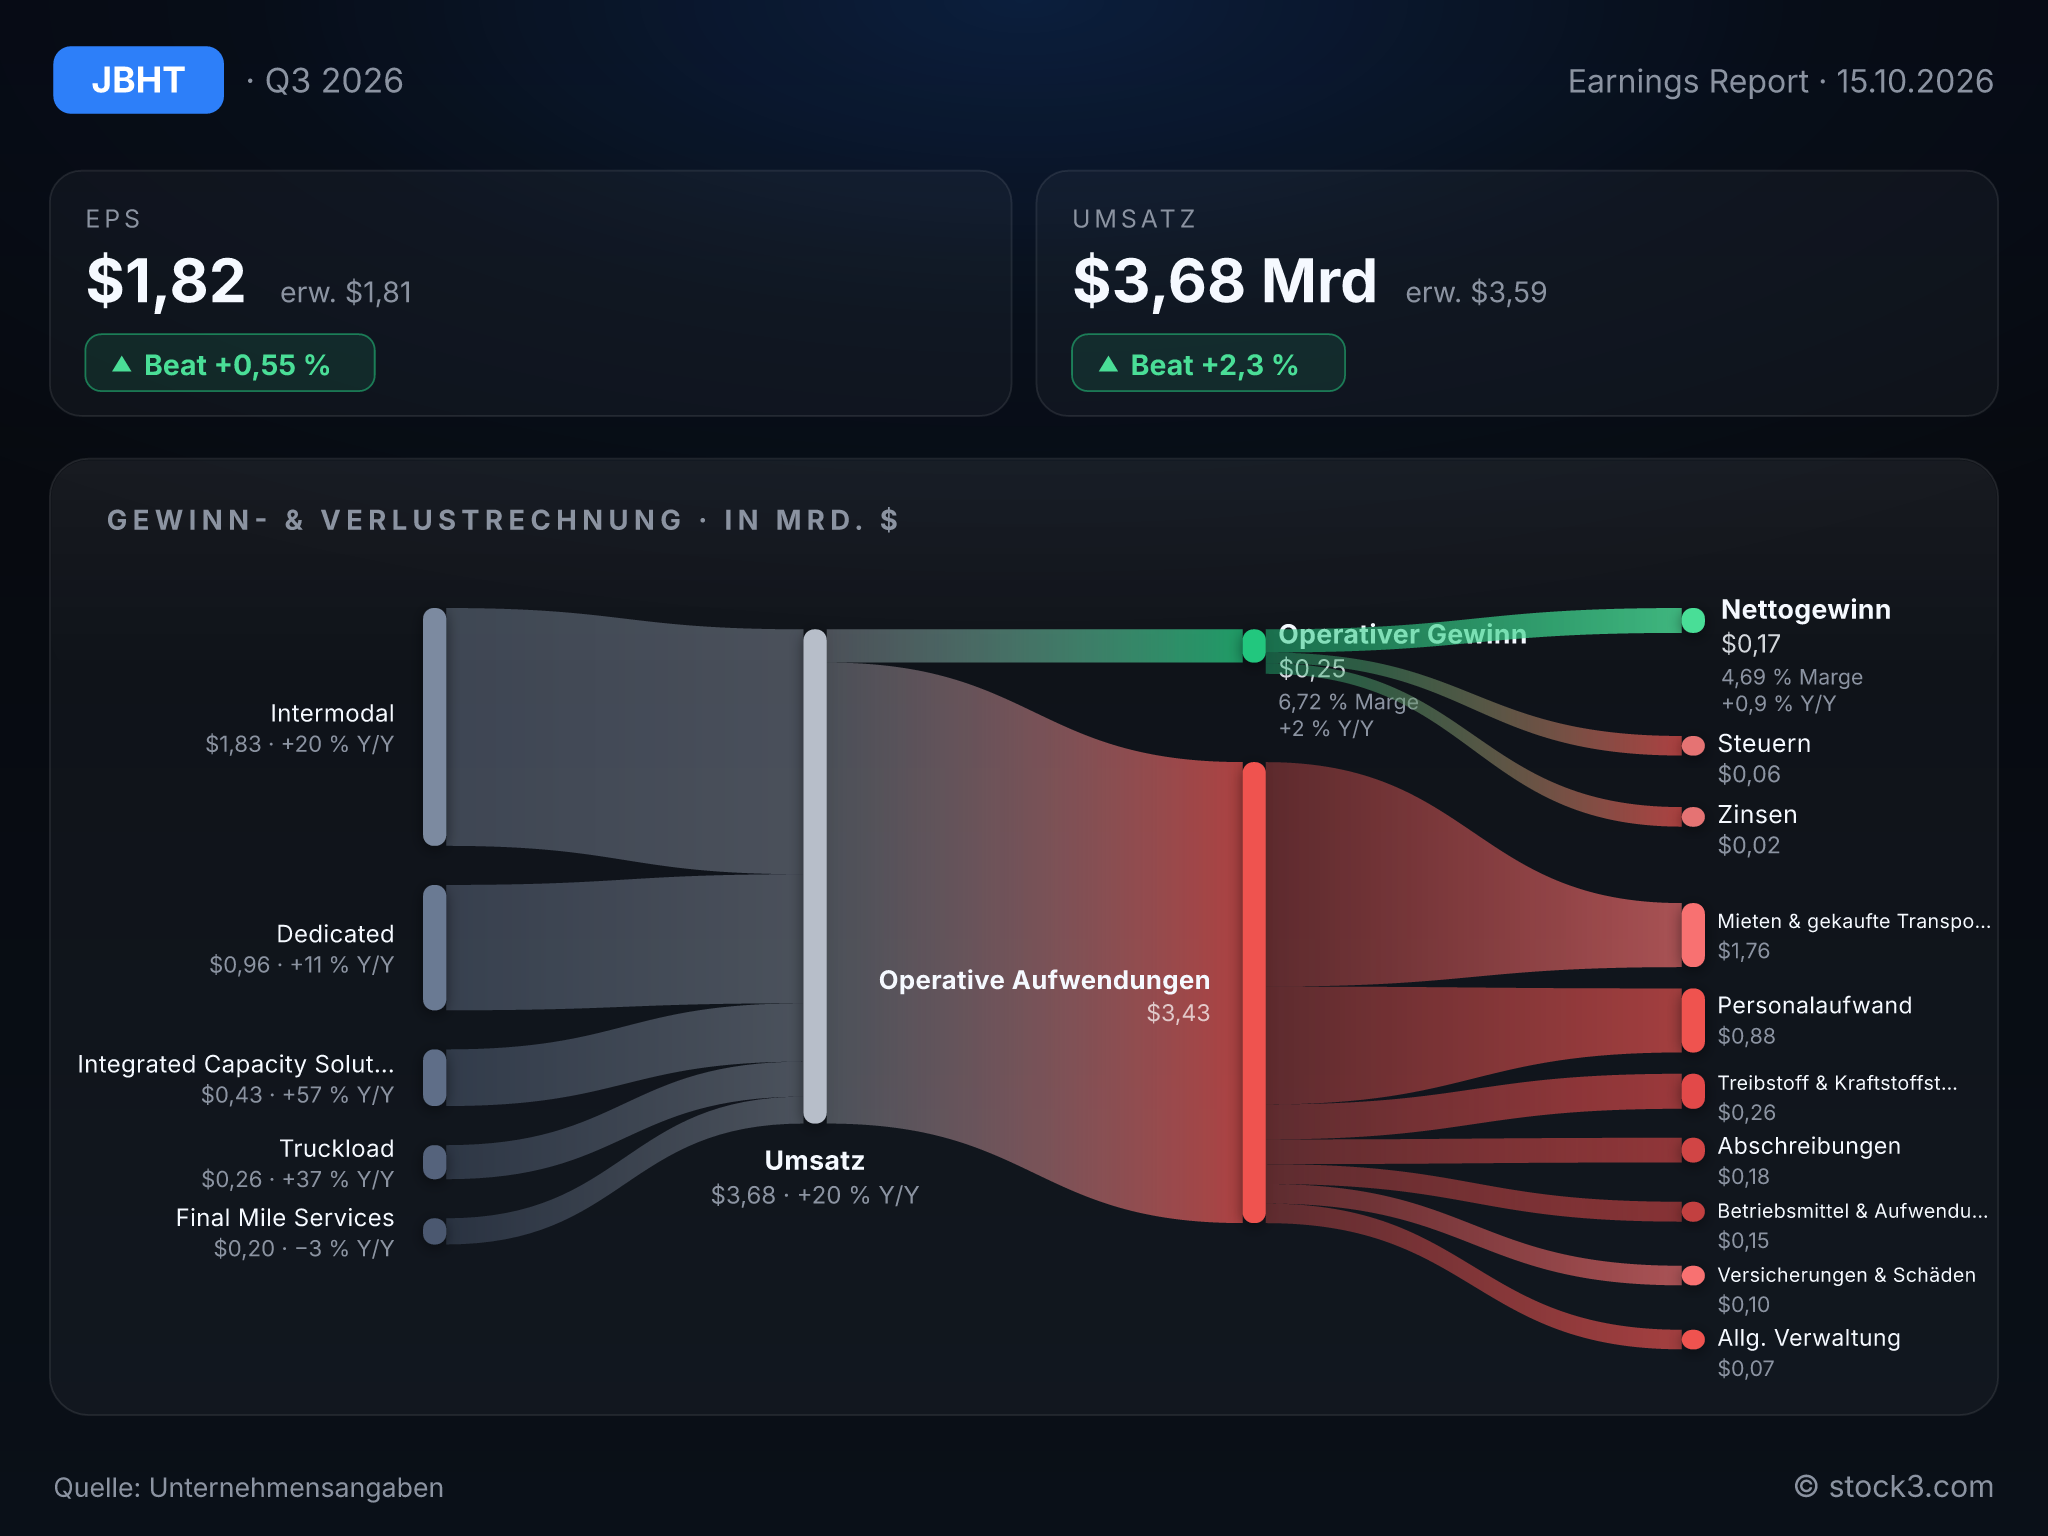Click the red Steuern node dot
Image resolution: width=2048 pixels, height=1536 pixels.
tap(1693, 746)
